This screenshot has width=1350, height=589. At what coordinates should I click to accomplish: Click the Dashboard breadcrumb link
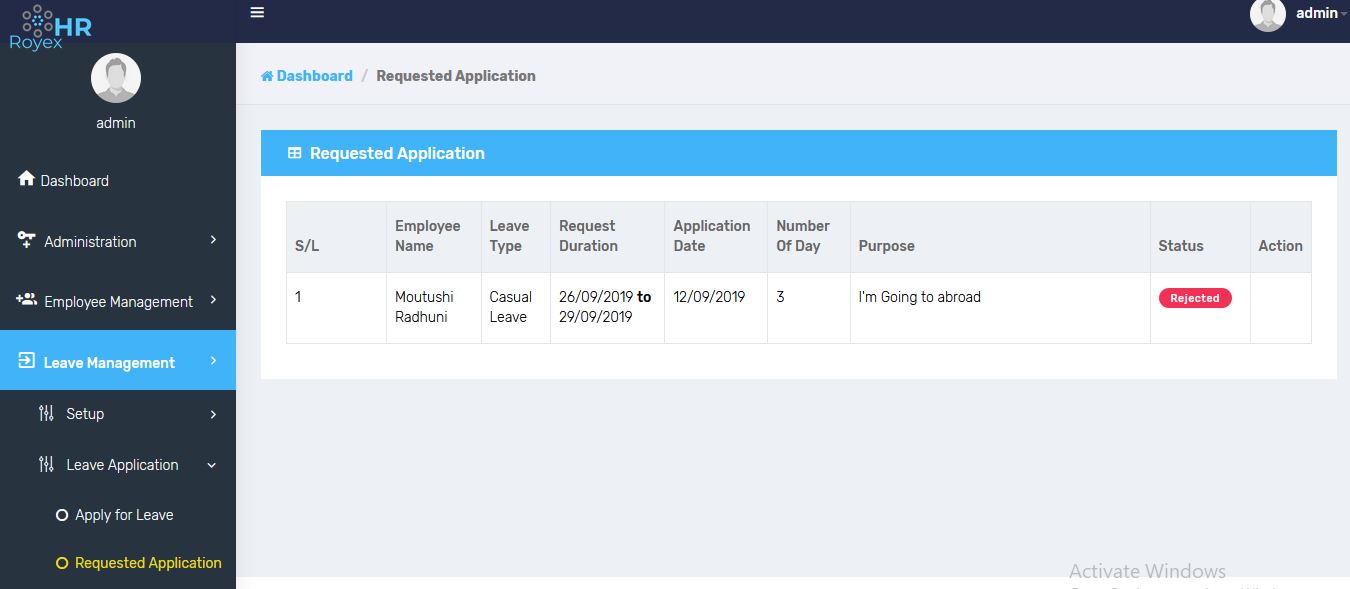point(314,76)
